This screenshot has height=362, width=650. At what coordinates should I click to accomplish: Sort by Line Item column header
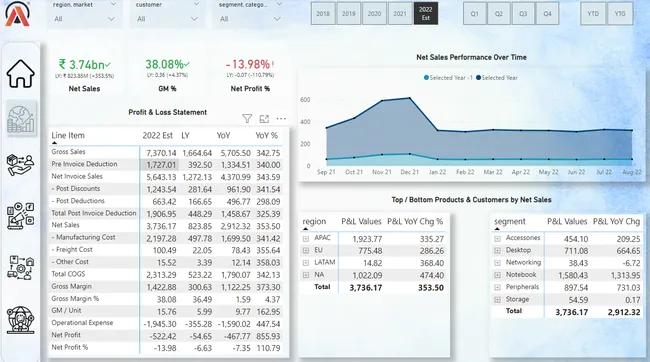pos(68,135)
